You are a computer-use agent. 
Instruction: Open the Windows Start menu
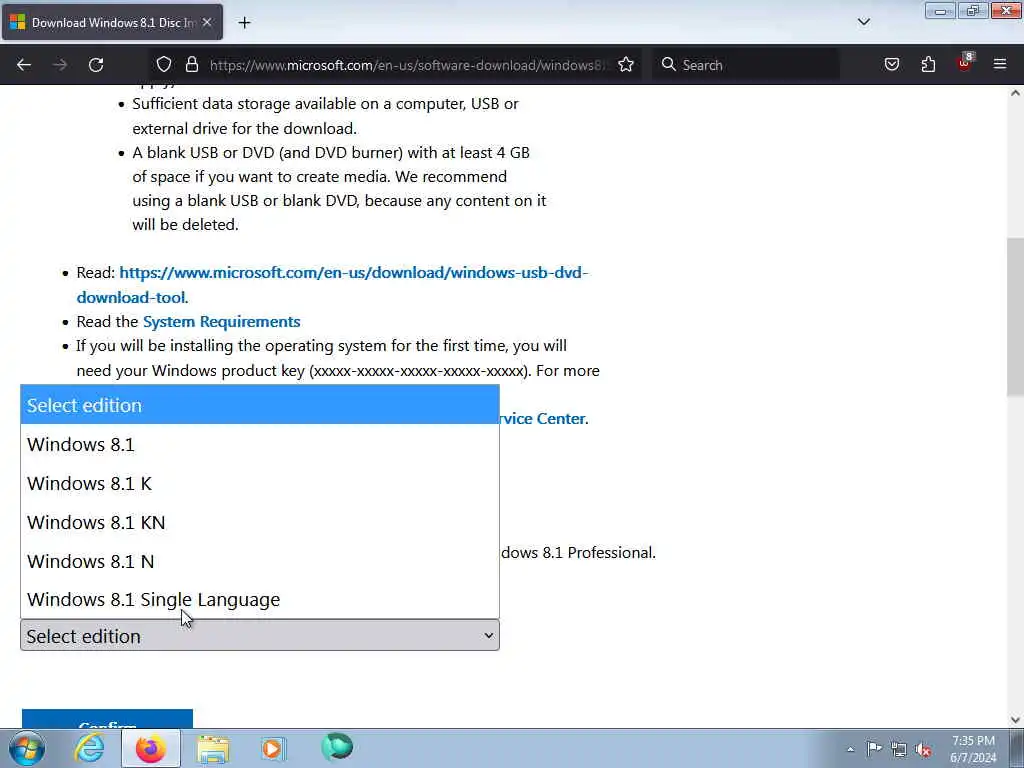coord(27,748)
